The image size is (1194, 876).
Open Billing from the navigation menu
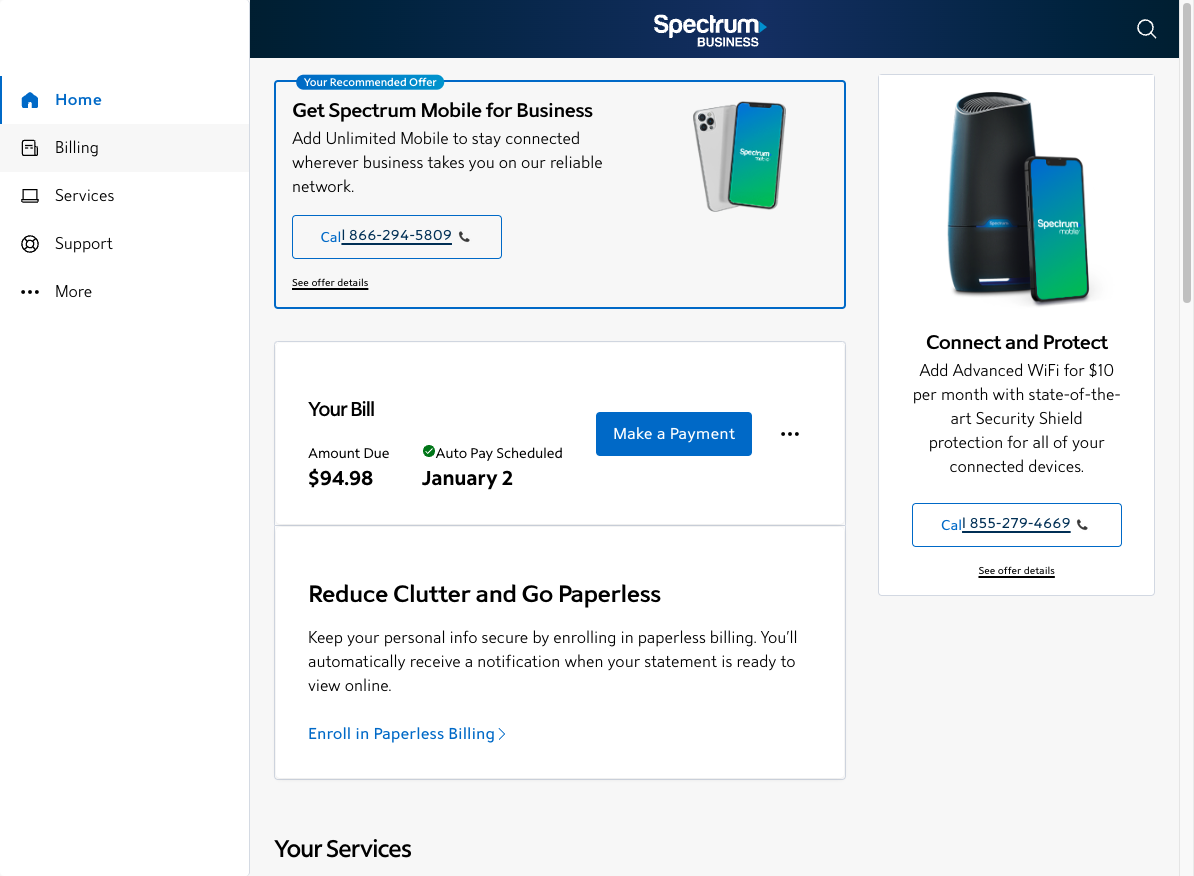click(x=124, y=148)
